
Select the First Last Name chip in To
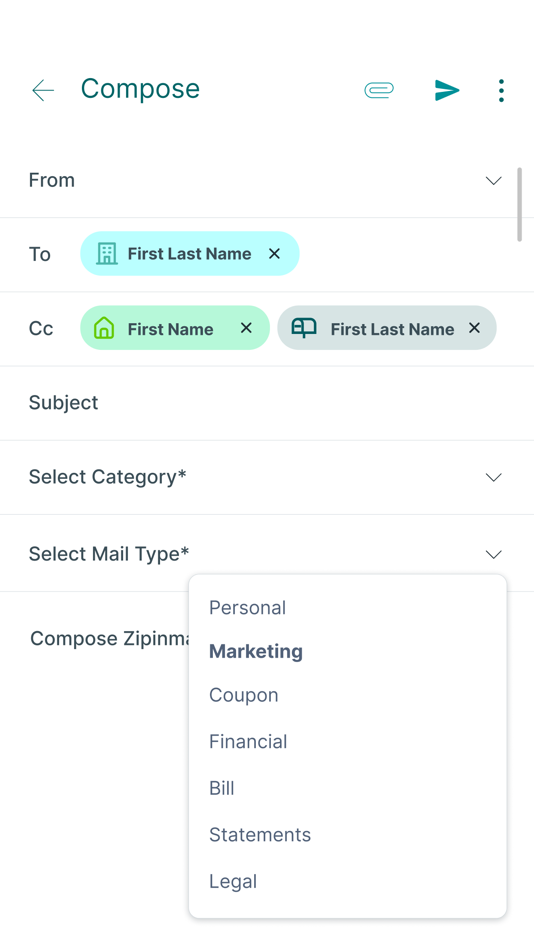point(190,253)
